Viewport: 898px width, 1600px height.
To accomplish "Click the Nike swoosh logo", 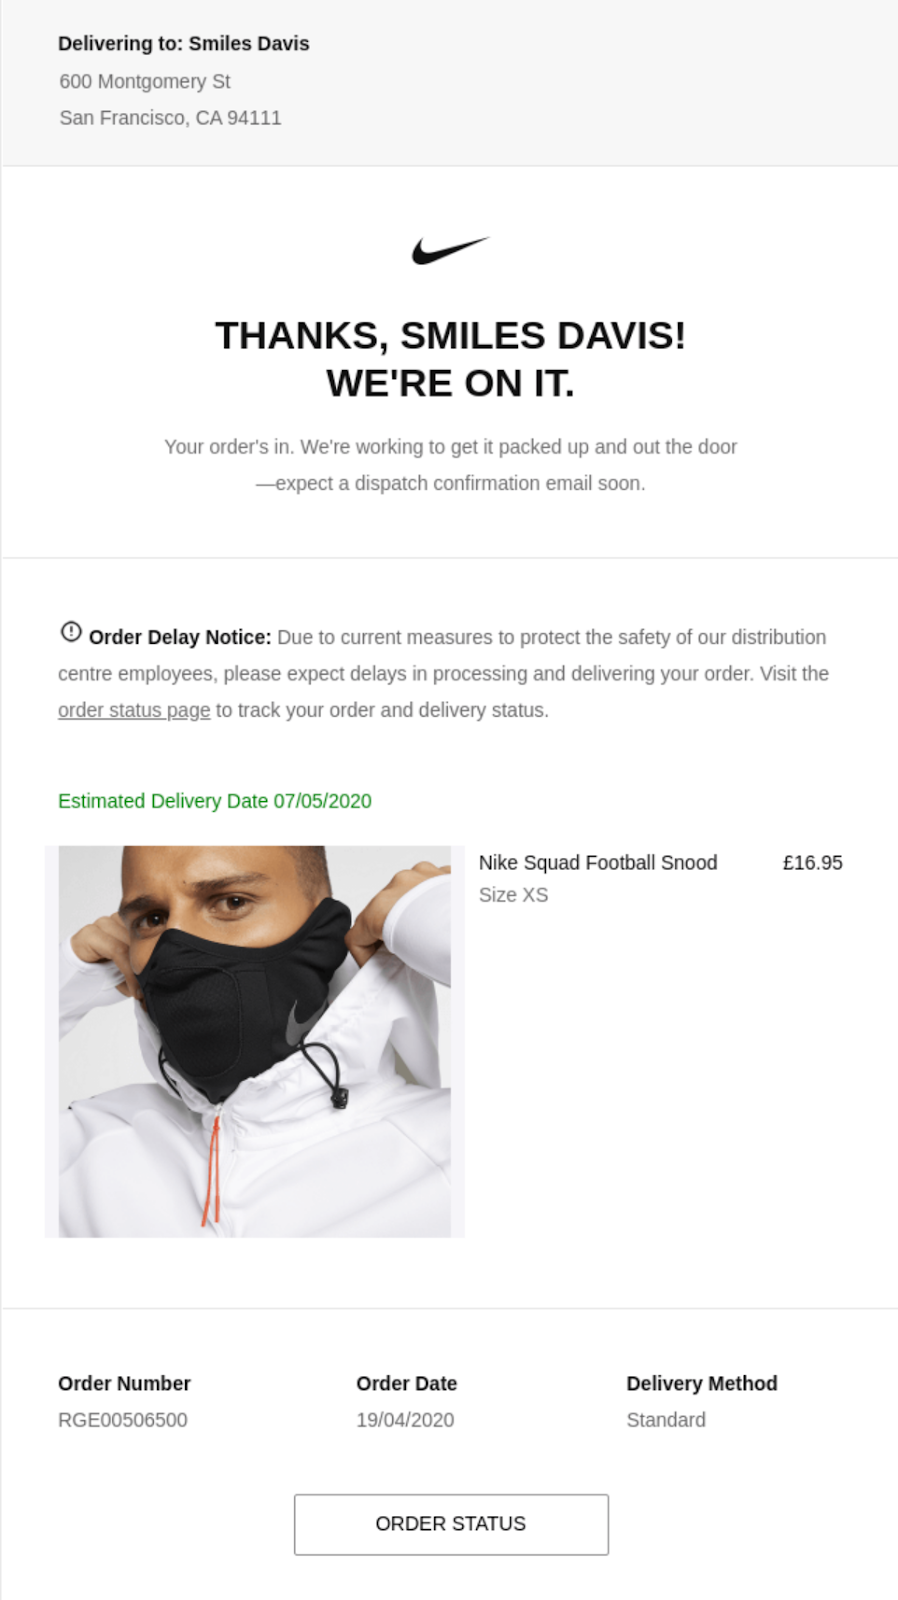I will pos(450,250).
